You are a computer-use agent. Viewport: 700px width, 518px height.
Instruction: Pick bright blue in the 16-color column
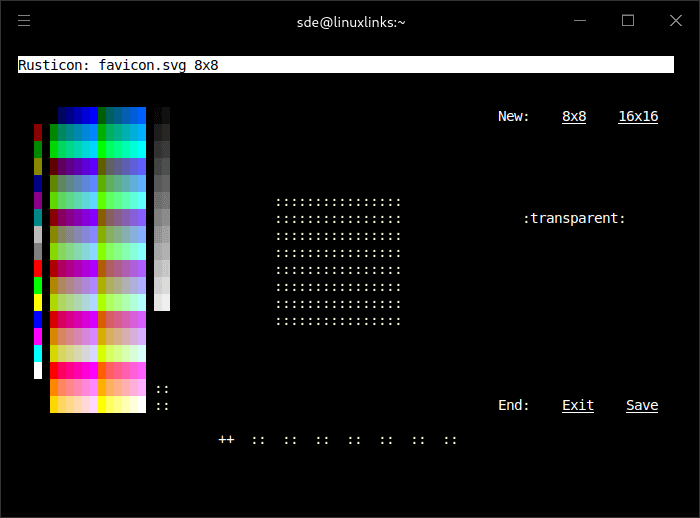pos(38,319)
